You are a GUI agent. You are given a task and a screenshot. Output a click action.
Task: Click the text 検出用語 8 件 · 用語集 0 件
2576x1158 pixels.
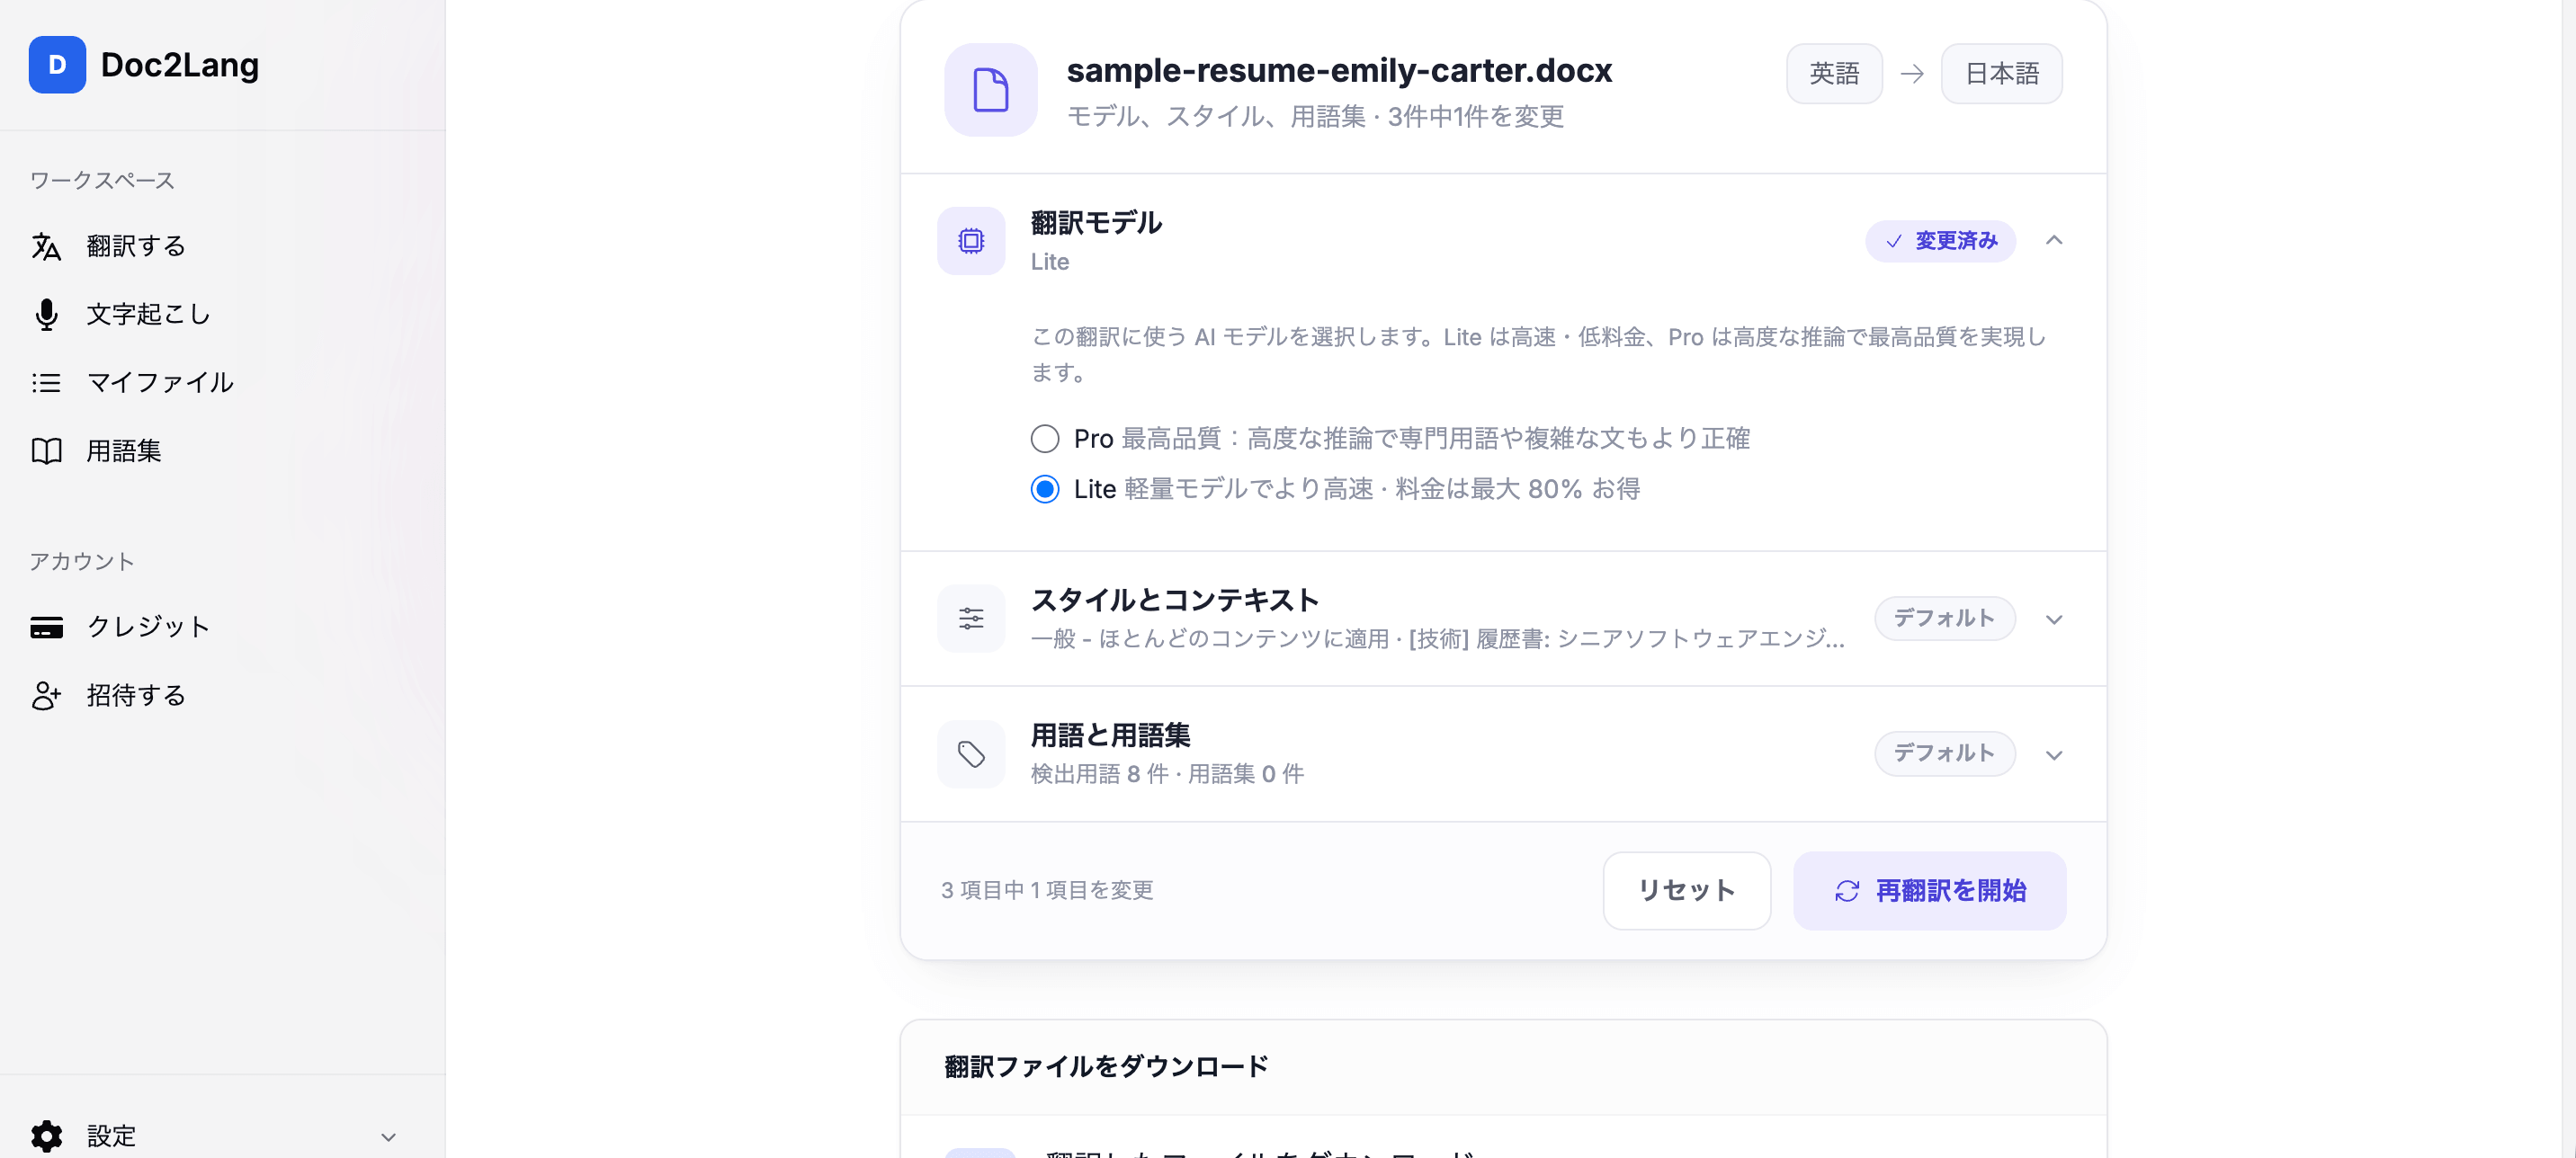1167,774
